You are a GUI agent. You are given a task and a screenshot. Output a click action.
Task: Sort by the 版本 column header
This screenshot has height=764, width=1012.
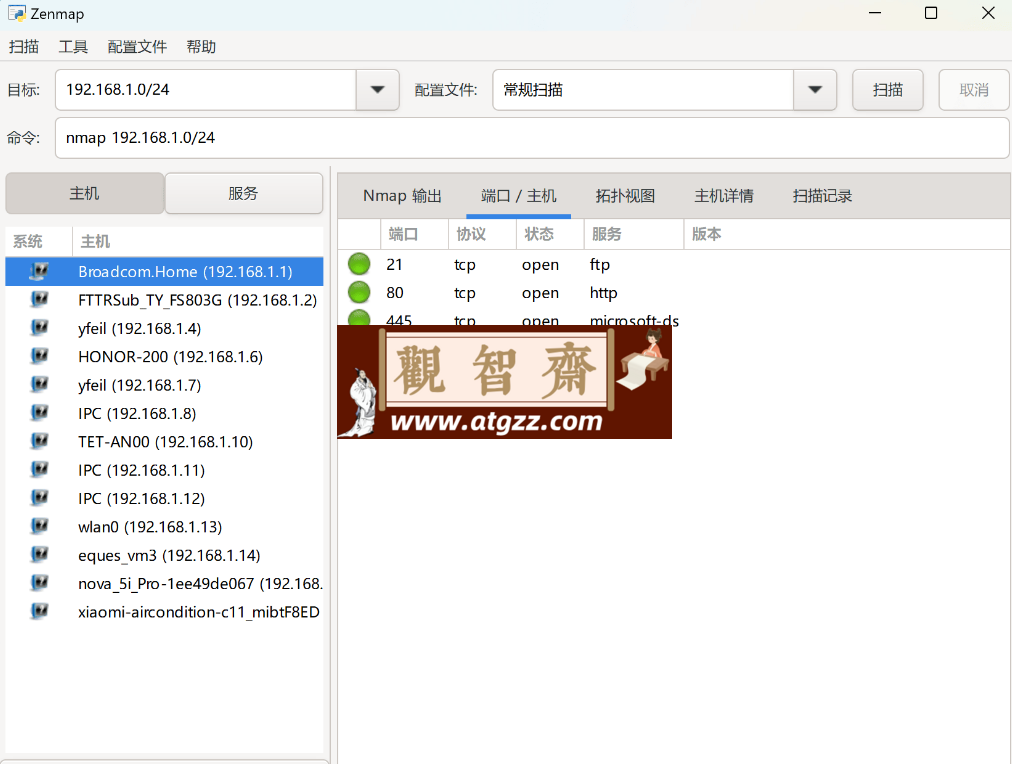pyautogui.click(x=846, y=234)
